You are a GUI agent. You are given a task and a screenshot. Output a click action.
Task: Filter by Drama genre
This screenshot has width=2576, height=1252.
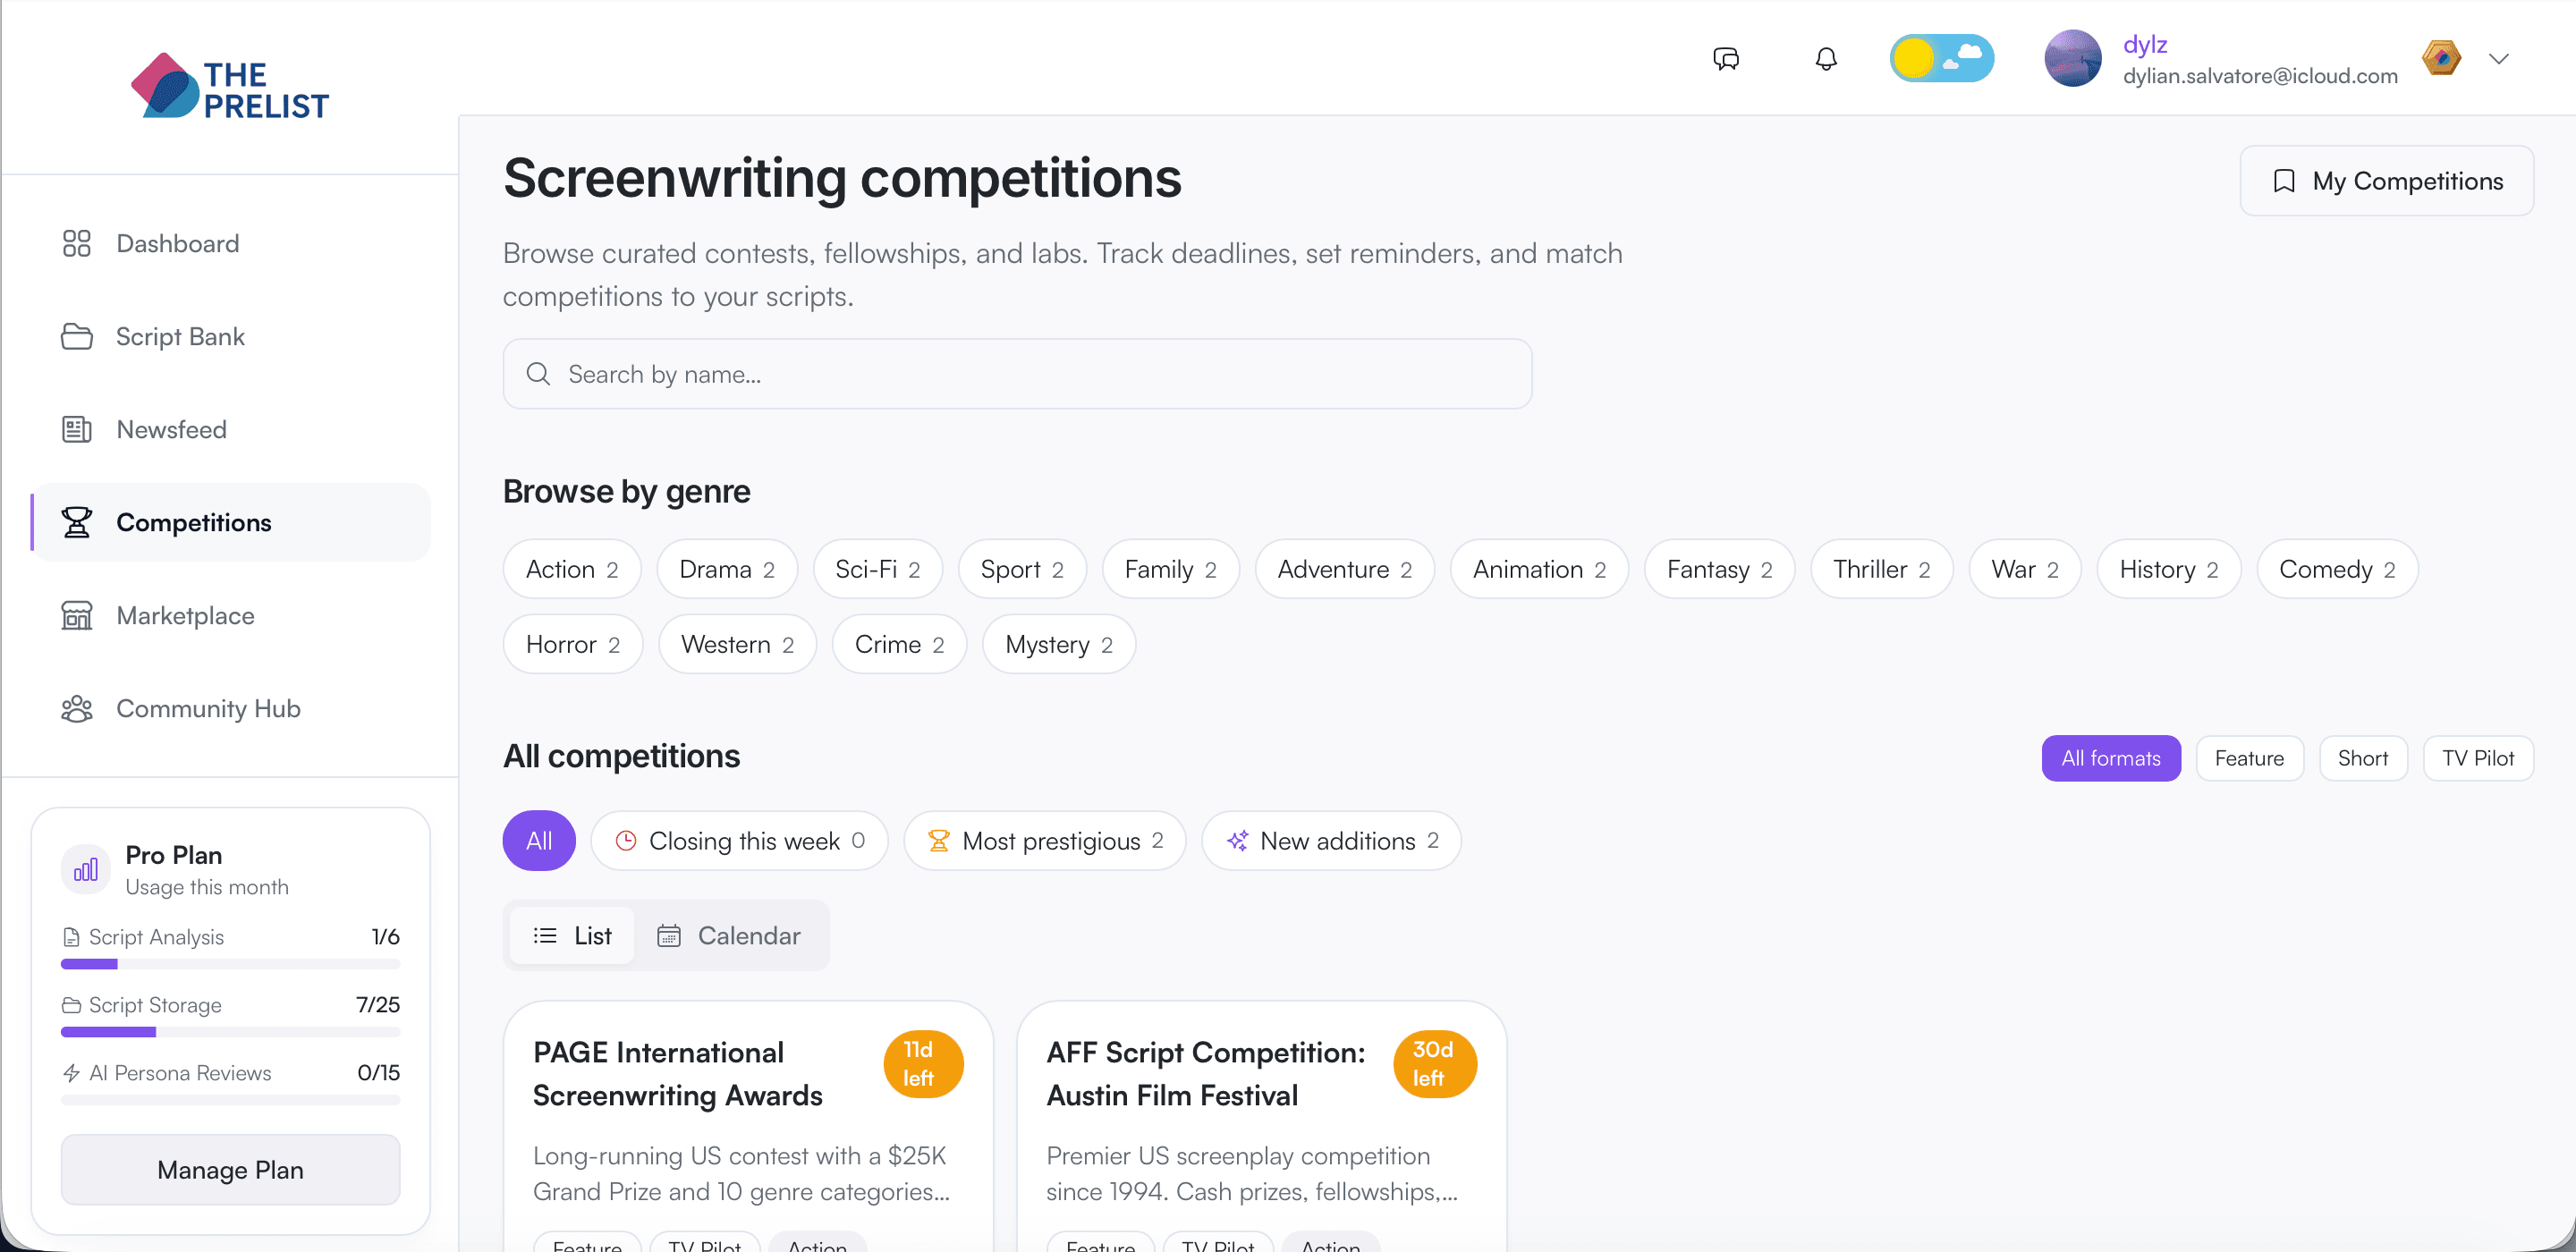pyautogui.click(x=727, y=569)
